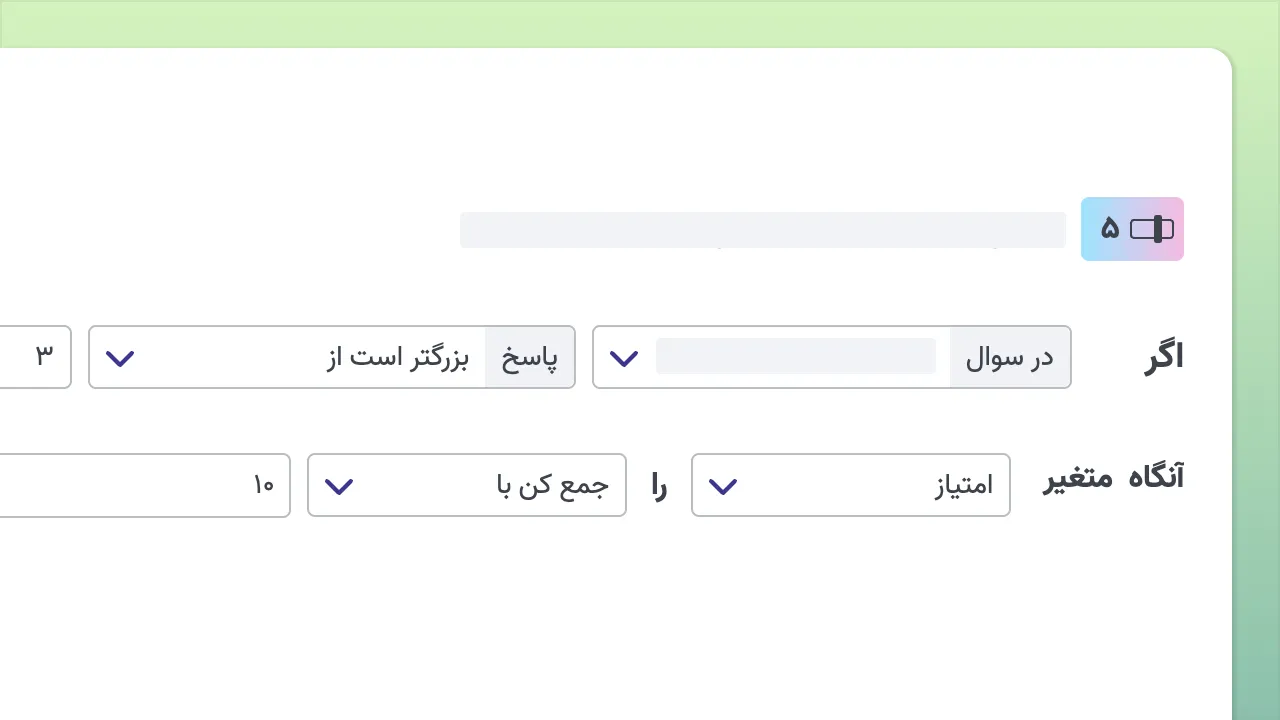Click the chevron of the در سوال dropdown

click(623, 357)
